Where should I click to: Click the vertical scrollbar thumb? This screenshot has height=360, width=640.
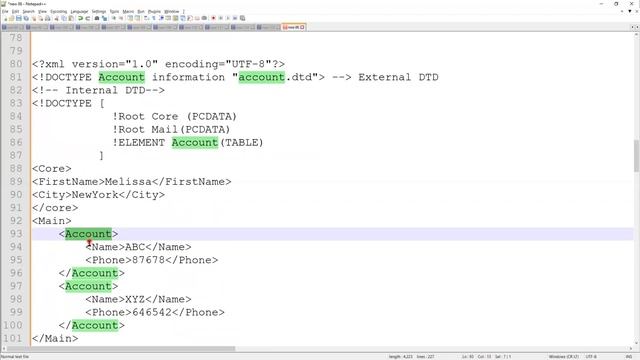pyautogui.click(x=636, y=156)
